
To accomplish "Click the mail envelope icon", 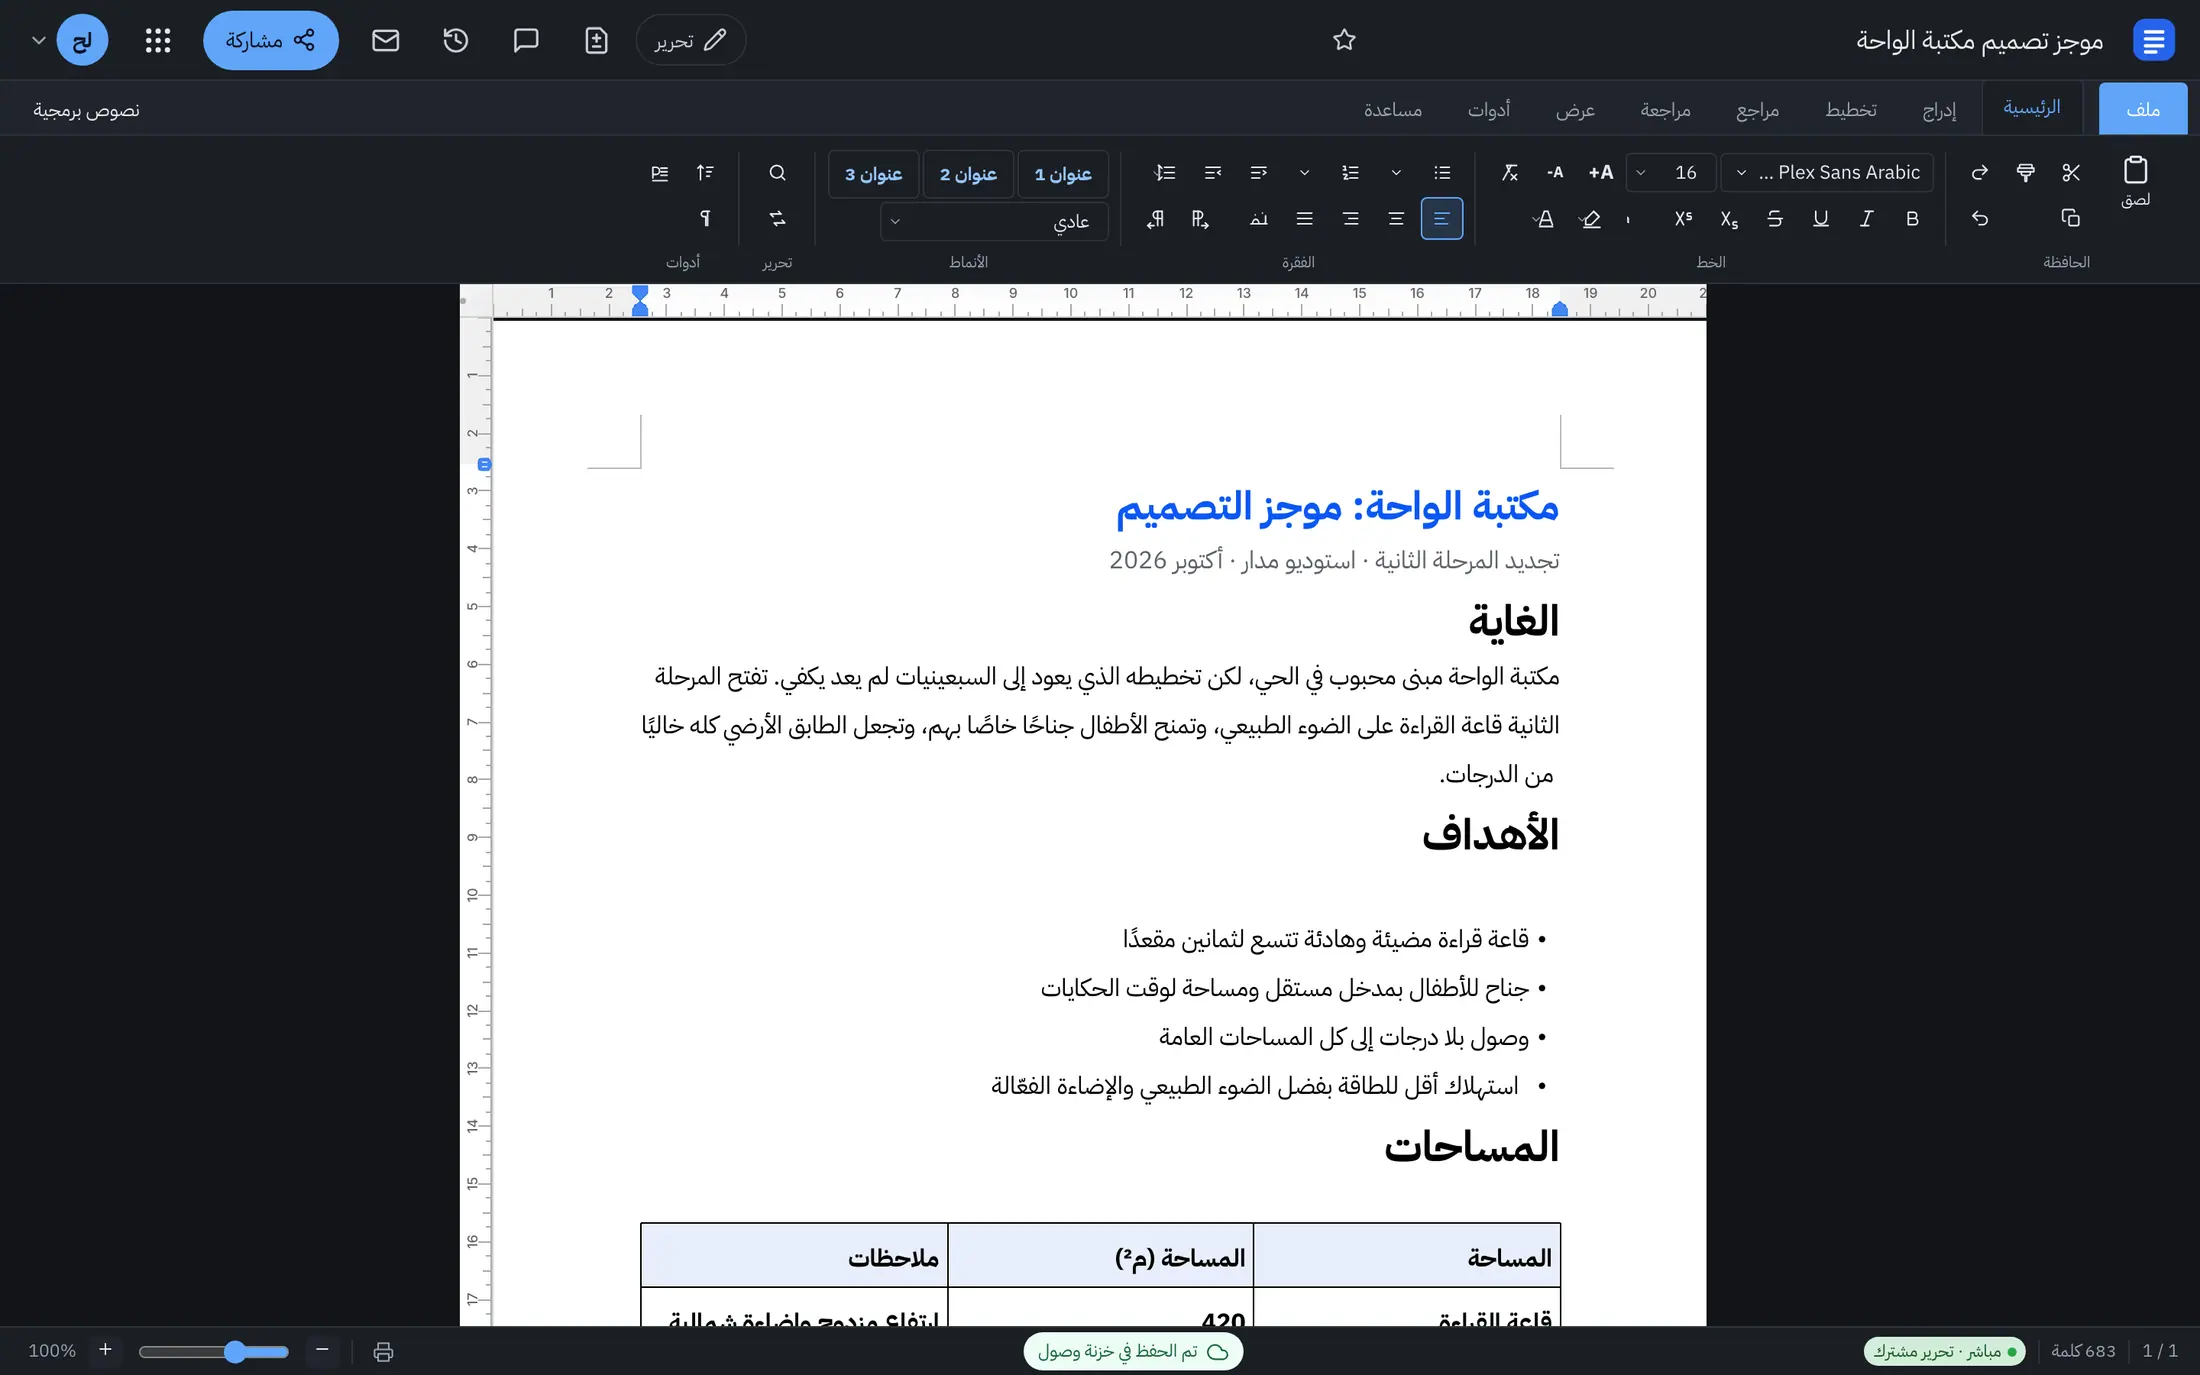I will tap(386, 40).
